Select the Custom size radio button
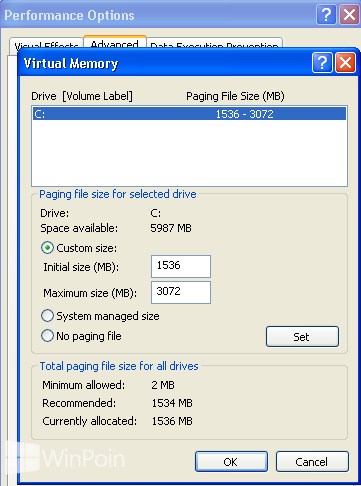This screenshot has height=486, width=361. 47,248
